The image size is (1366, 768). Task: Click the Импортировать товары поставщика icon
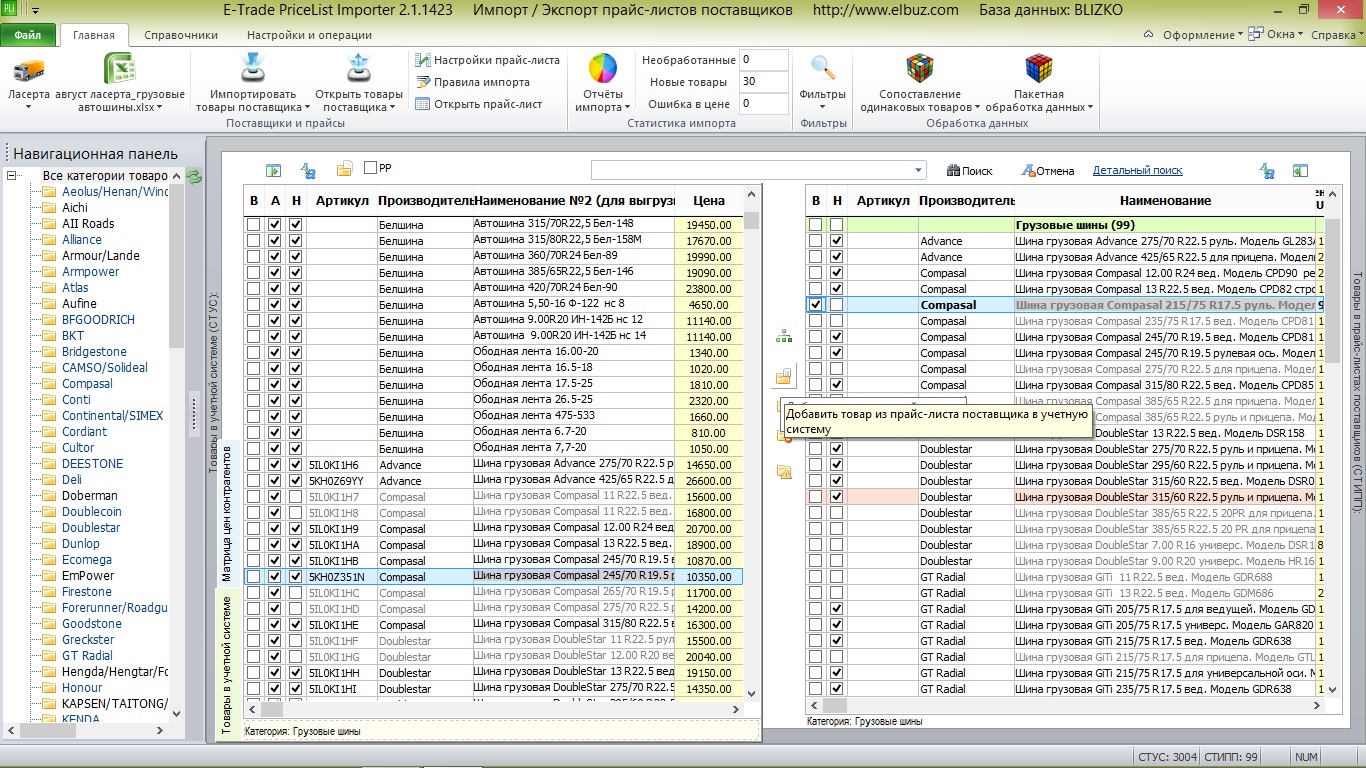click(x=252, y=68)
